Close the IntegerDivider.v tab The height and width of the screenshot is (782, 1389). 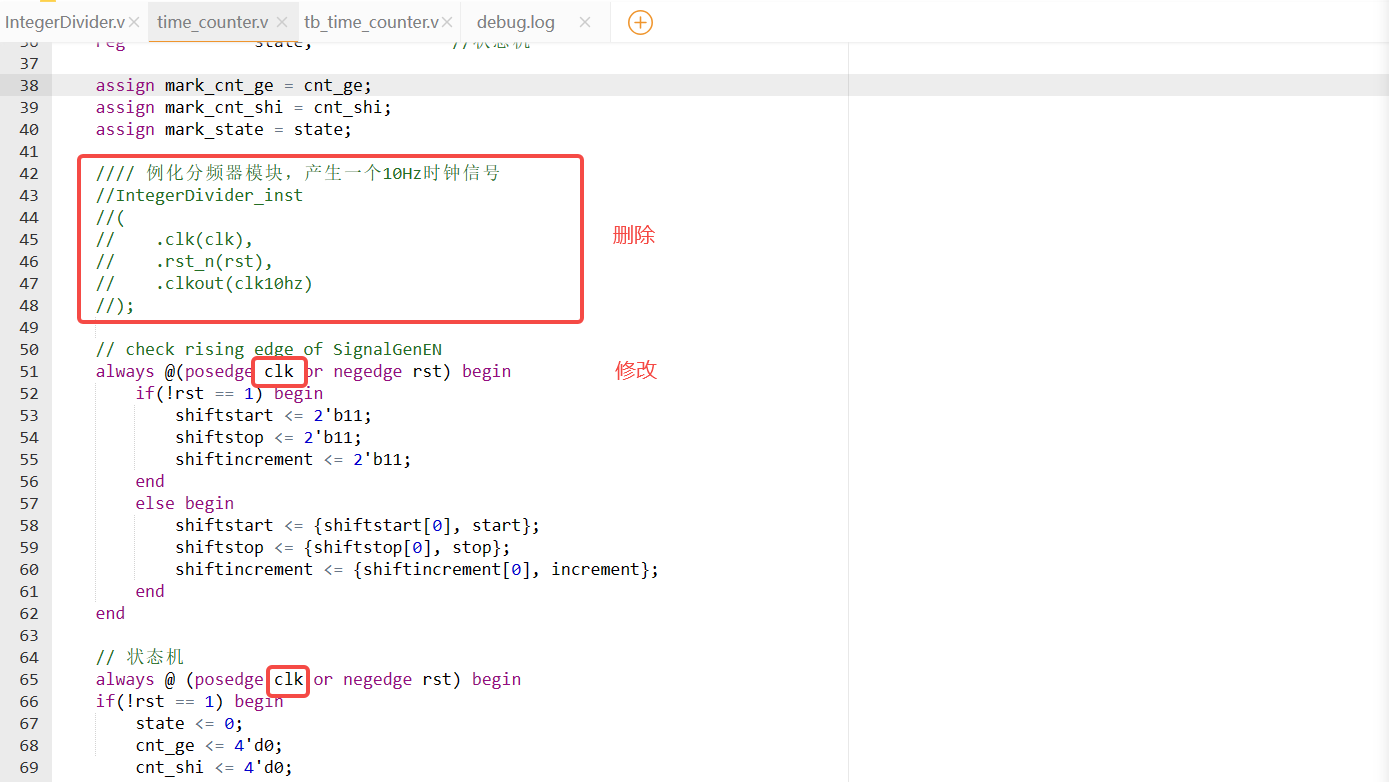(x=134, y=22)
